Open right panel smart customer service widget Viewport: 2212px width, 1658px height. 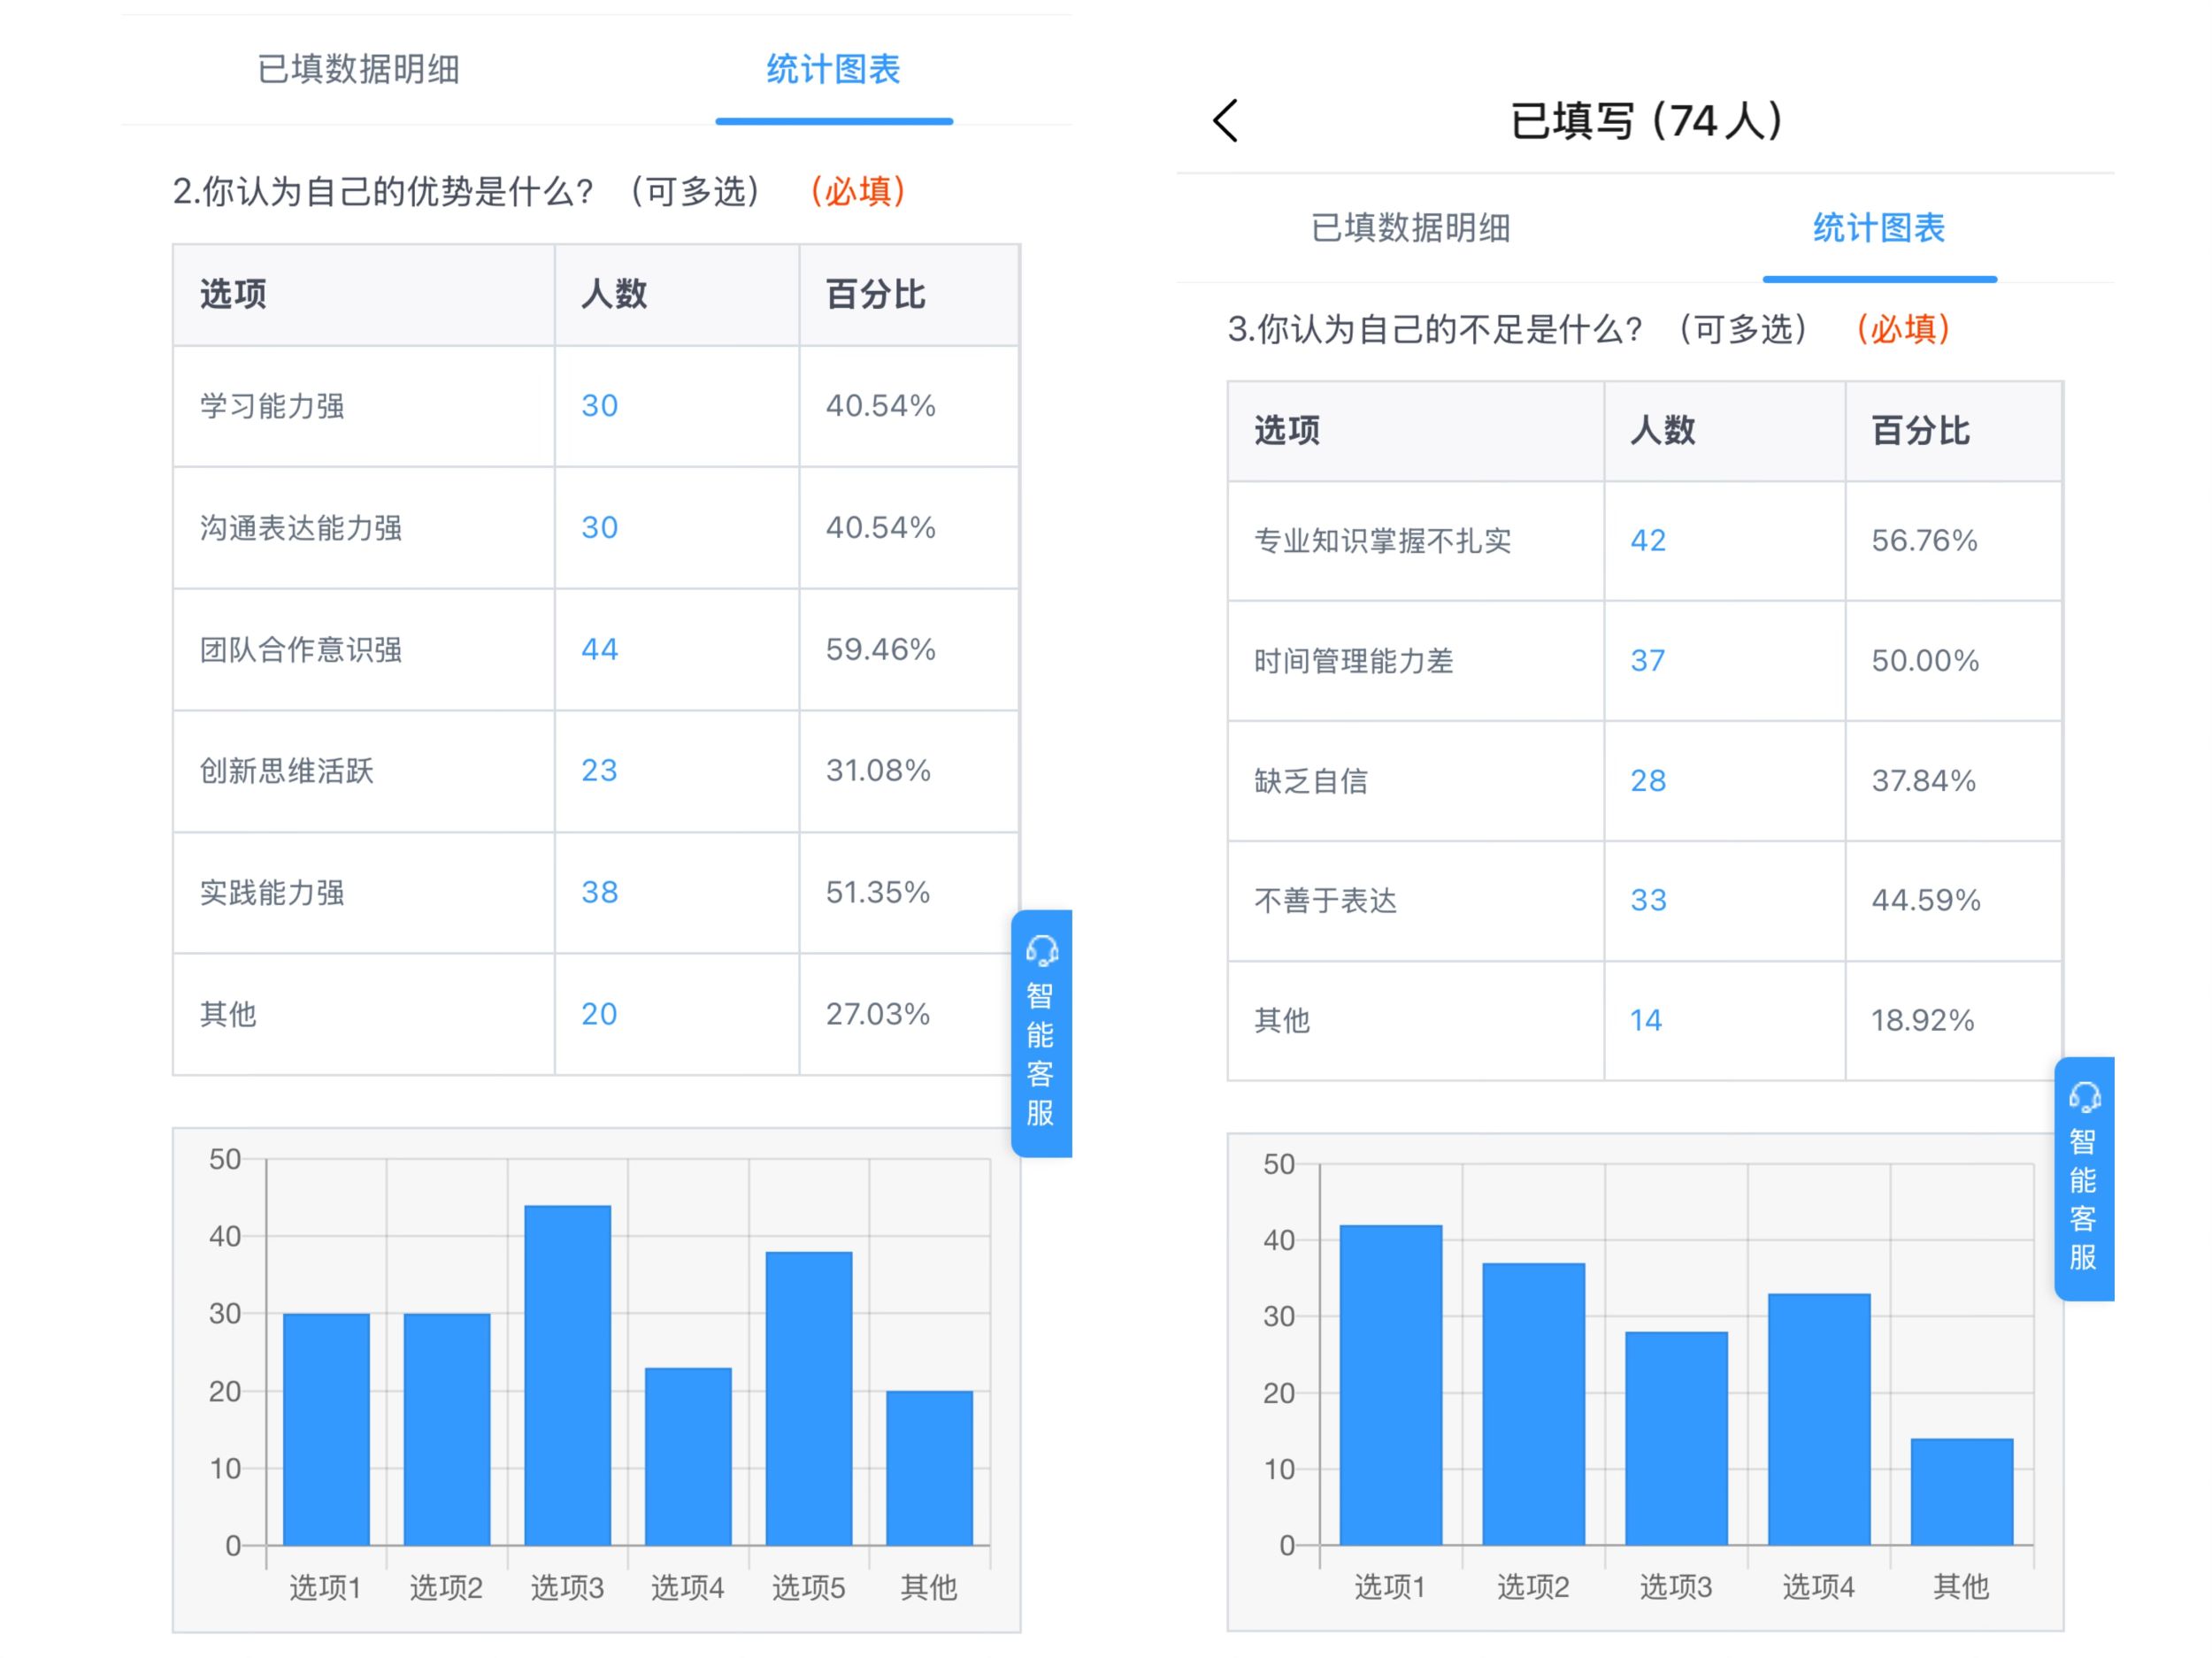click(x=2083, y=1178)
